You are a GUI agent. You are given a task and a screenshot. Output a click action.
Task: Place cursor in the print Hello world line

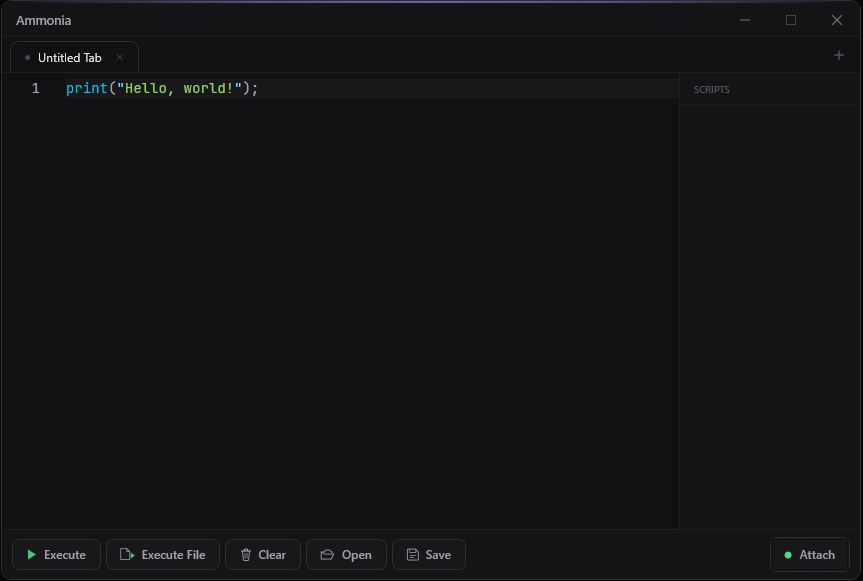162,89
